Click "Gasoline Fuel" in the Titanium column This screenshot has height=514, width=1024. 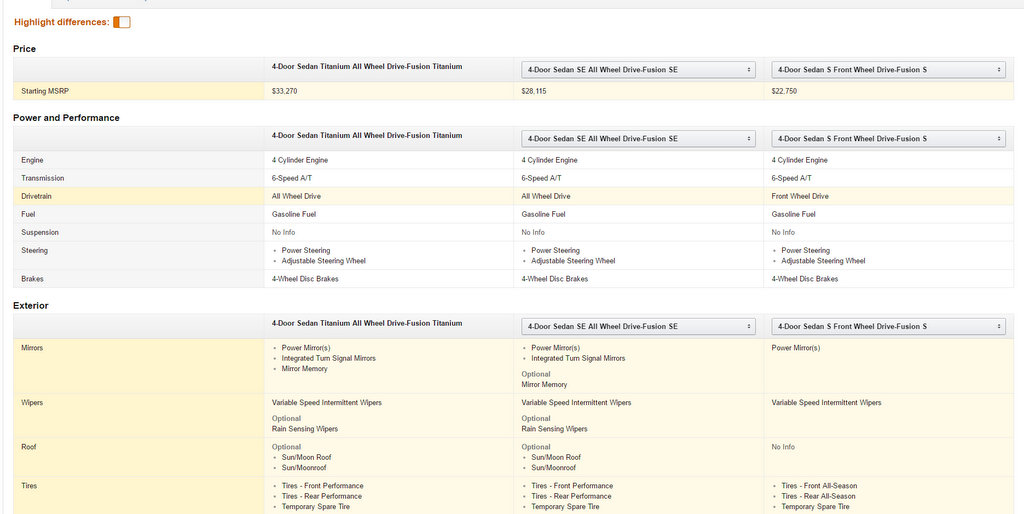coord(294,214)
